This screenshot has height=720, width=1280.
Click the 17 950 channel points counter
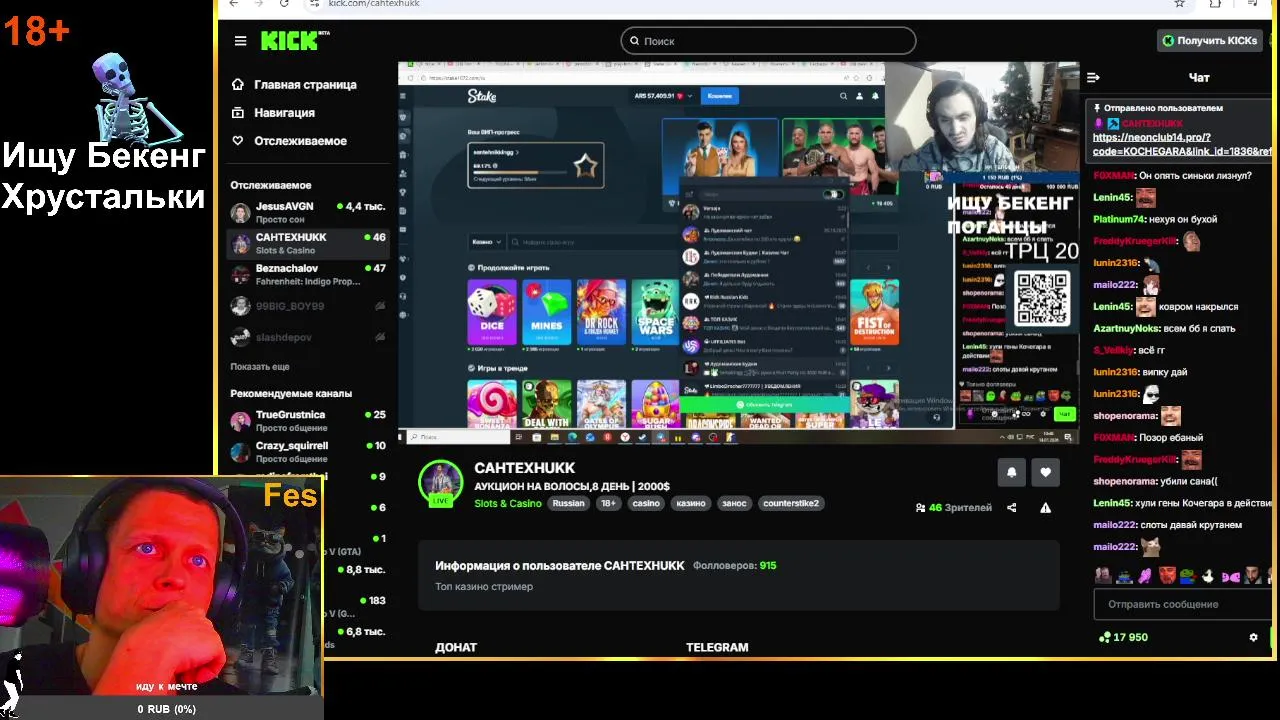(x=1123, y=637)
